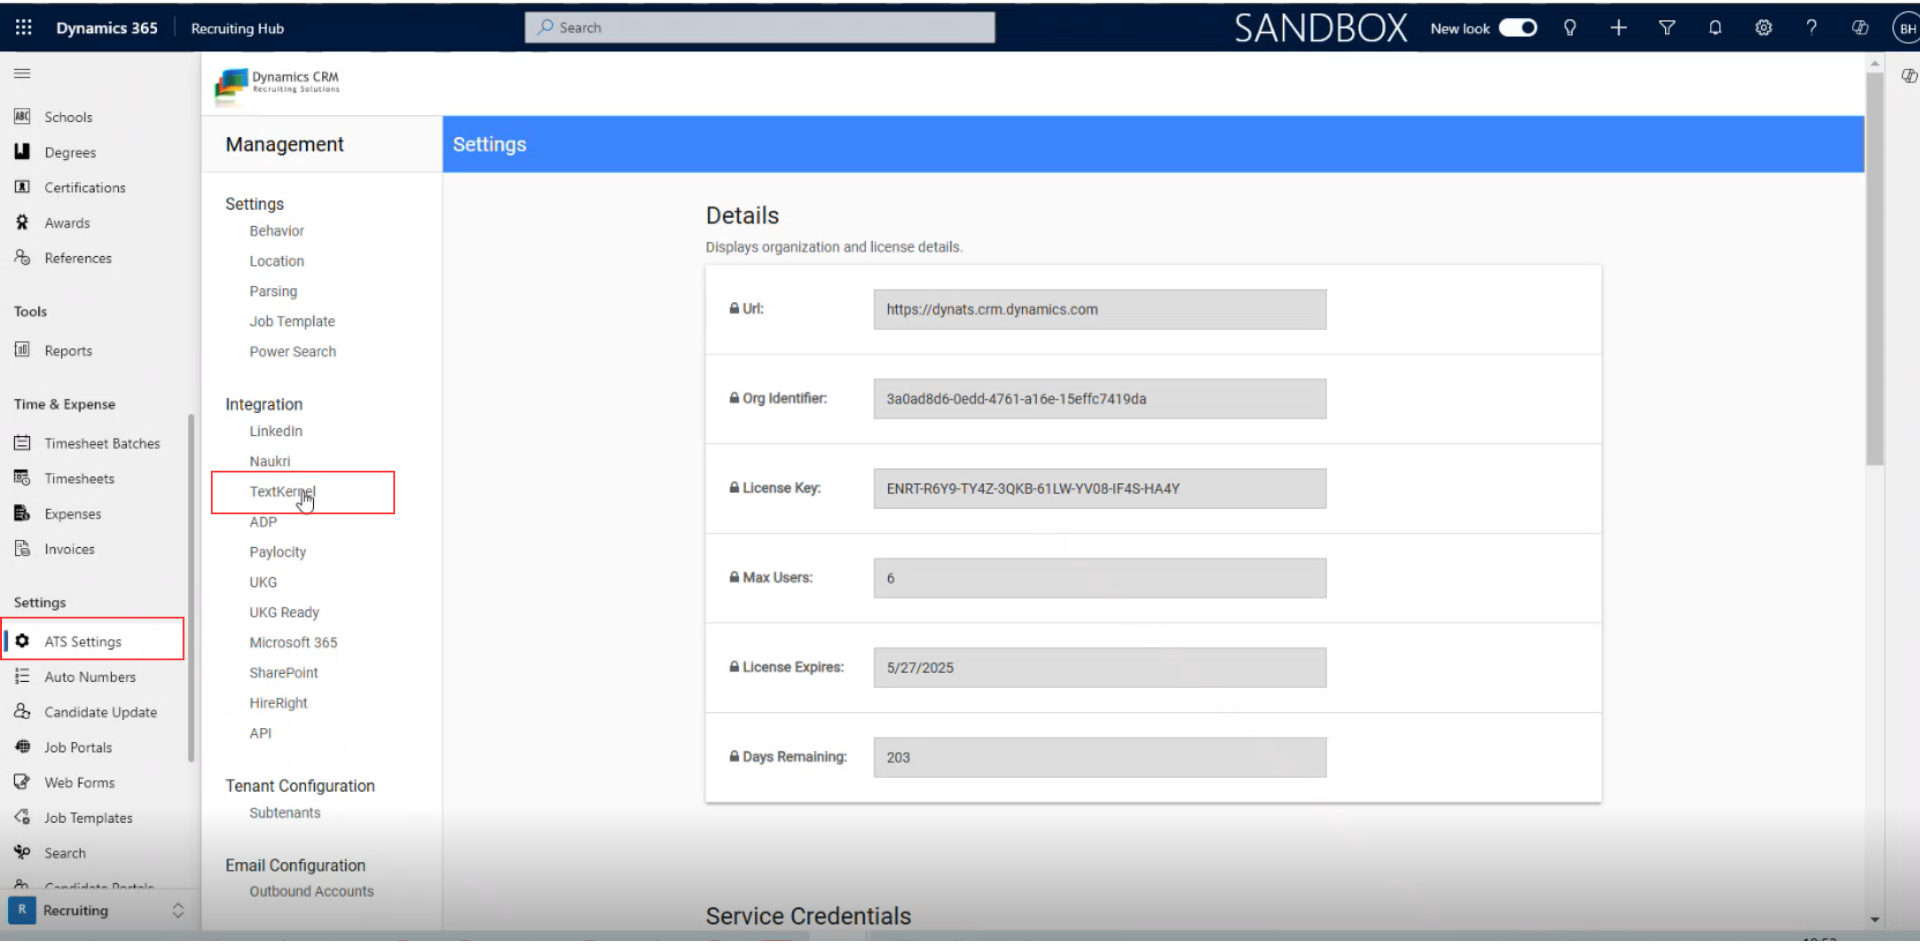Click the ATS Settings gear icon
The image size is (1920, 945).
[22, 641]
